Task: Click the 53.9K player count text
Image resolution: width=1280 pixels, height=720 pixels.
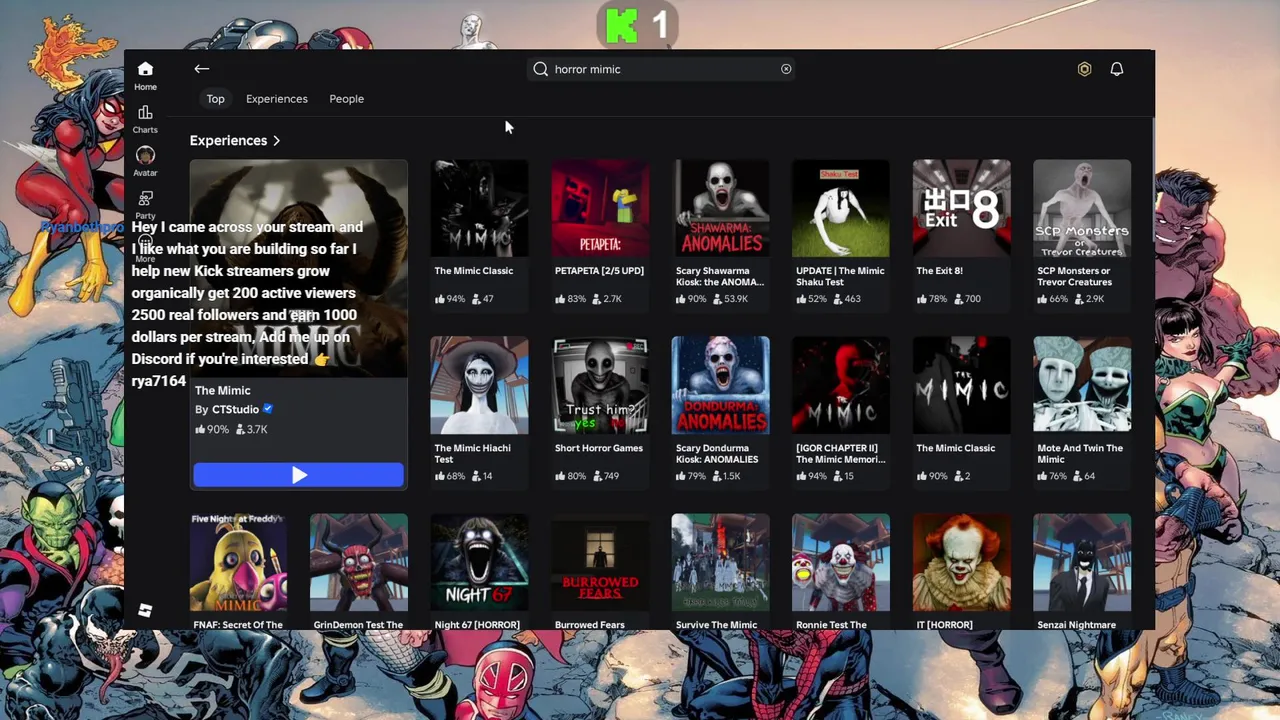Action: tap(728, 299)
